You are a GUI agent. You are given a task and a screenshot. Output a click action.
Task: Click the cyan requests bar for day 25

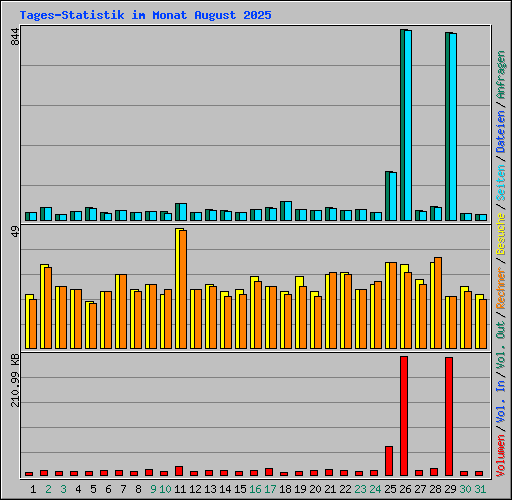(393, 196)
